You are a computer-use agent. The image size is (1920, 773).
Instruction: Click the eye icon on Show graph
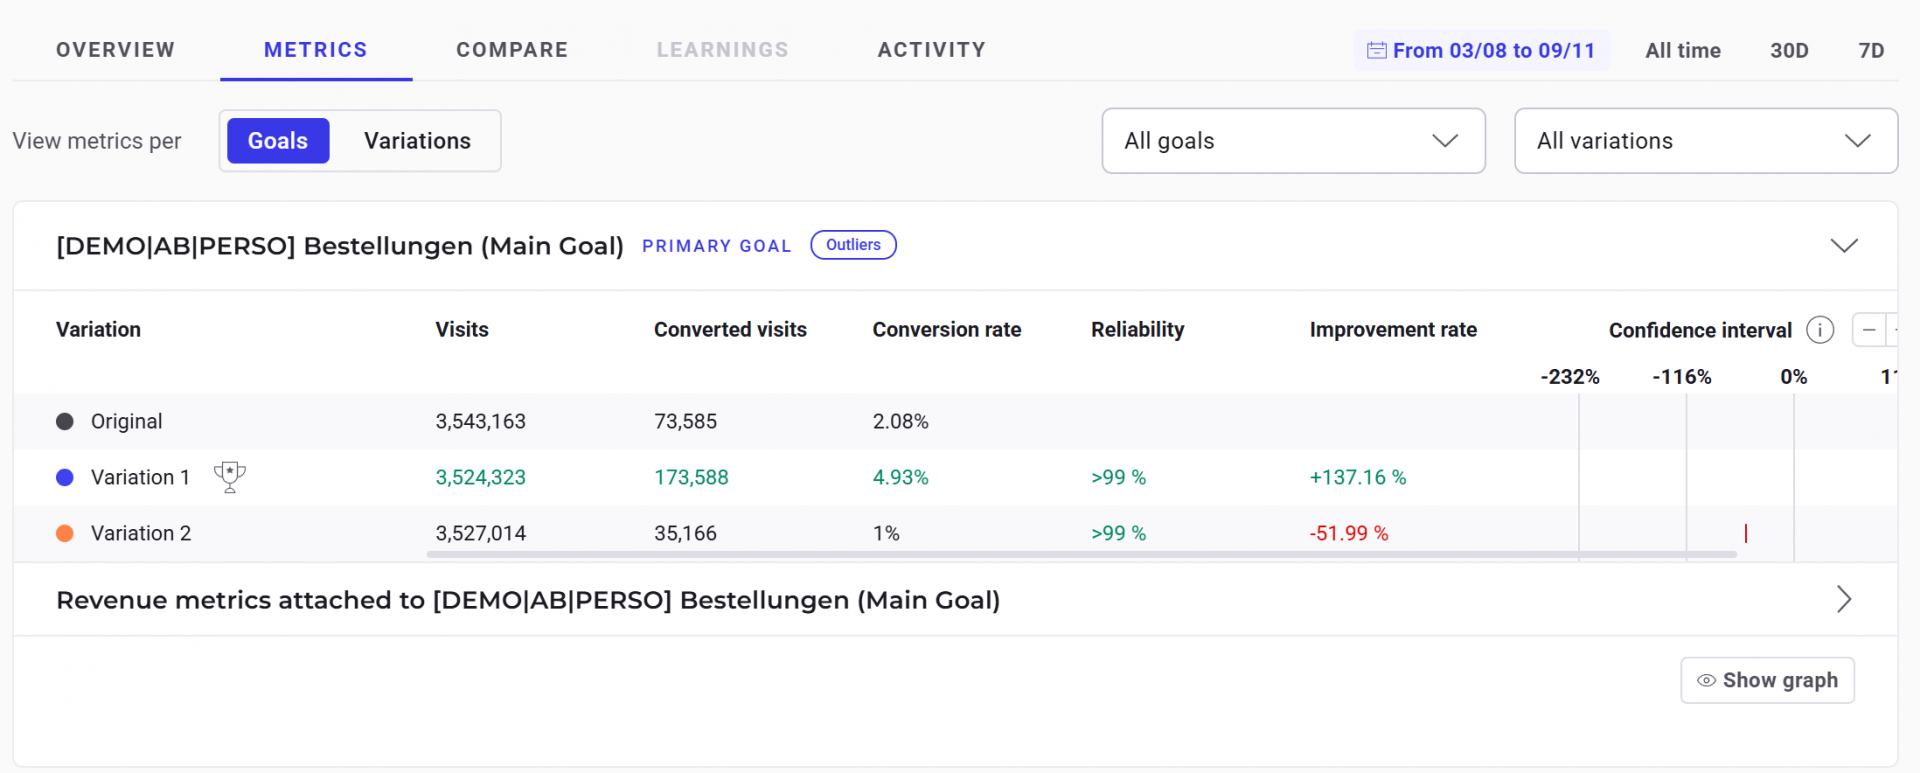point(1706,680)
